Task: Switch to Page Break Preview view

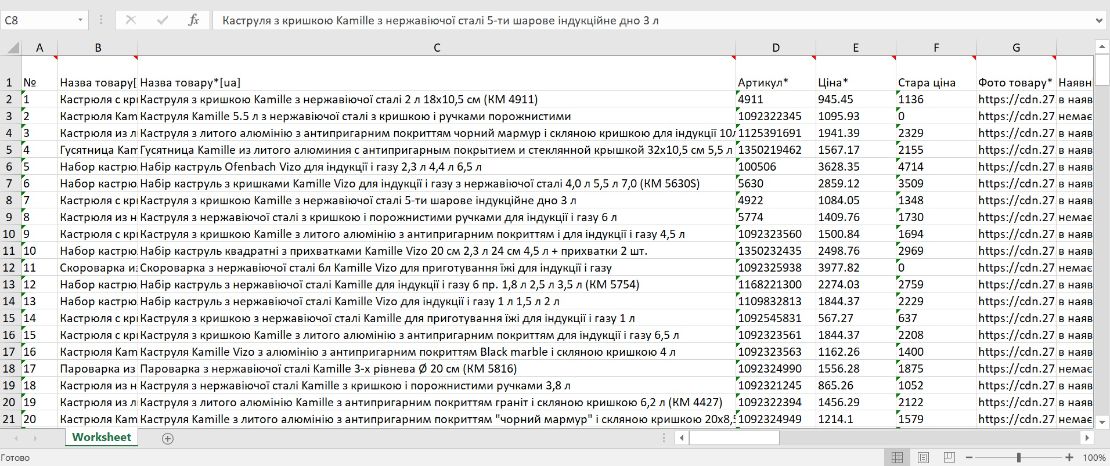Action: 951,458
